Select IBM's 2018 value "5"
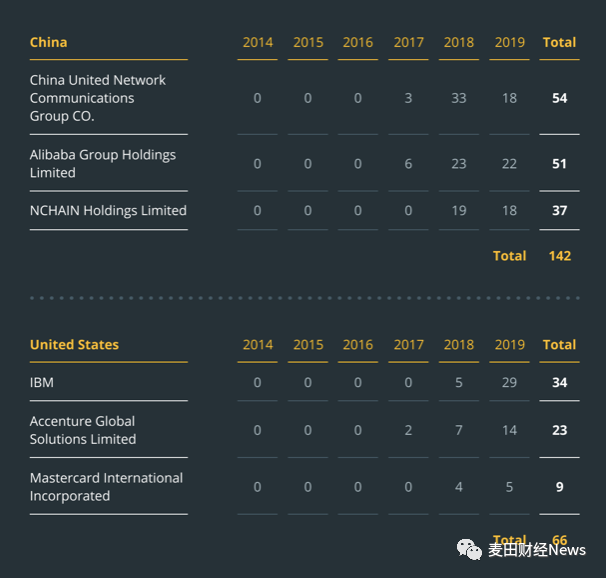This screenshot has width=606, height=578. [459, 382]
